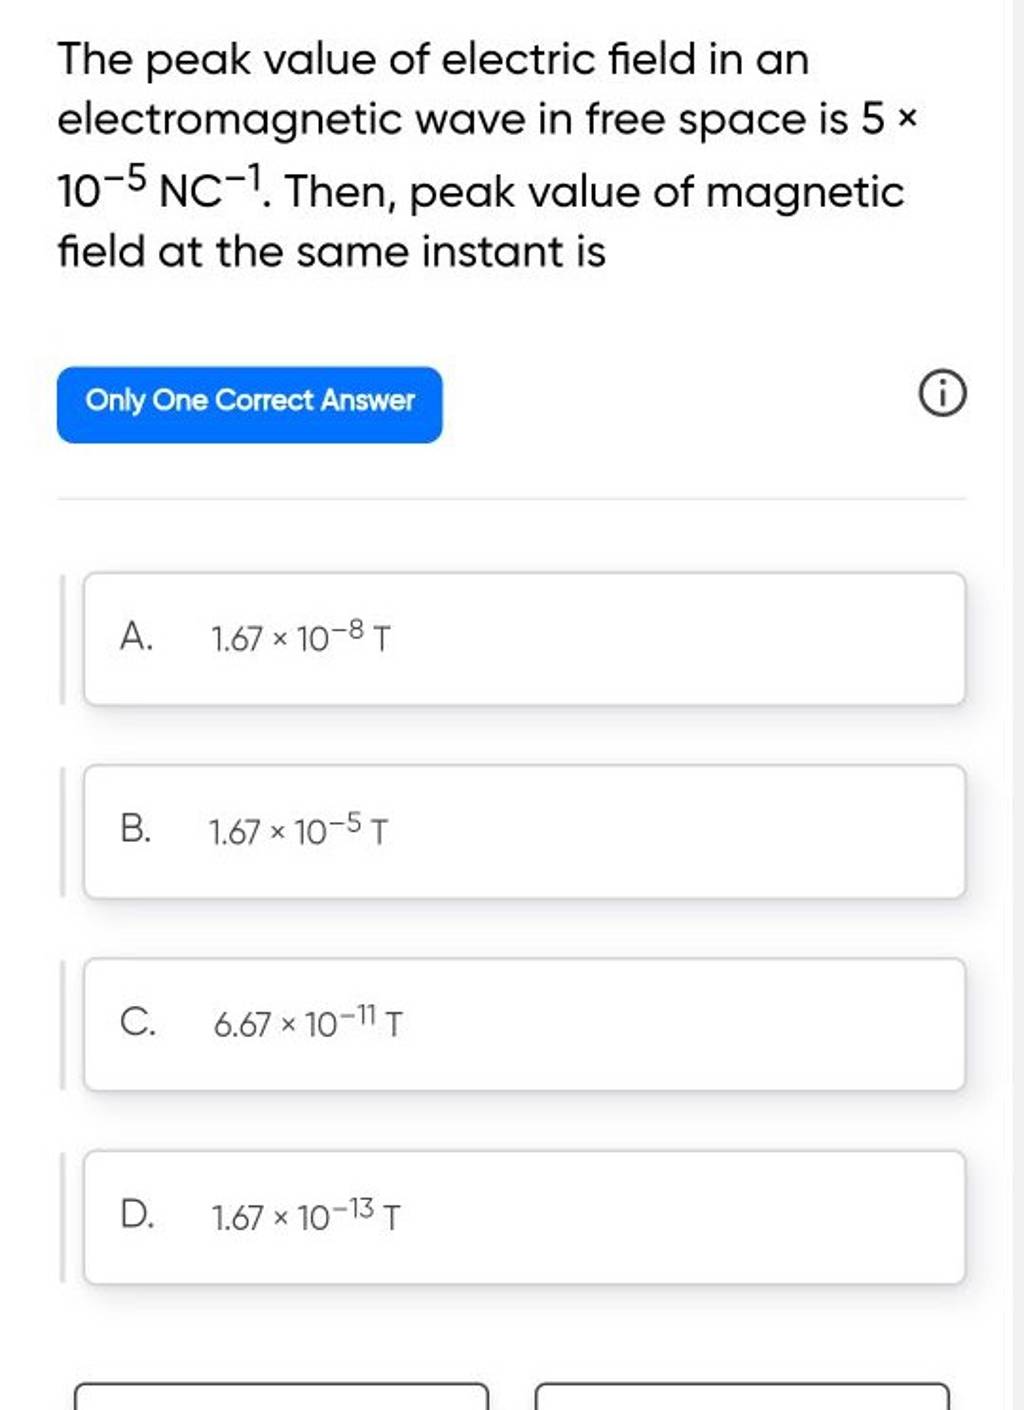Click the question text about electric field
Image resolution: width=1024 pixels, height=1410 pixels.
480,155
